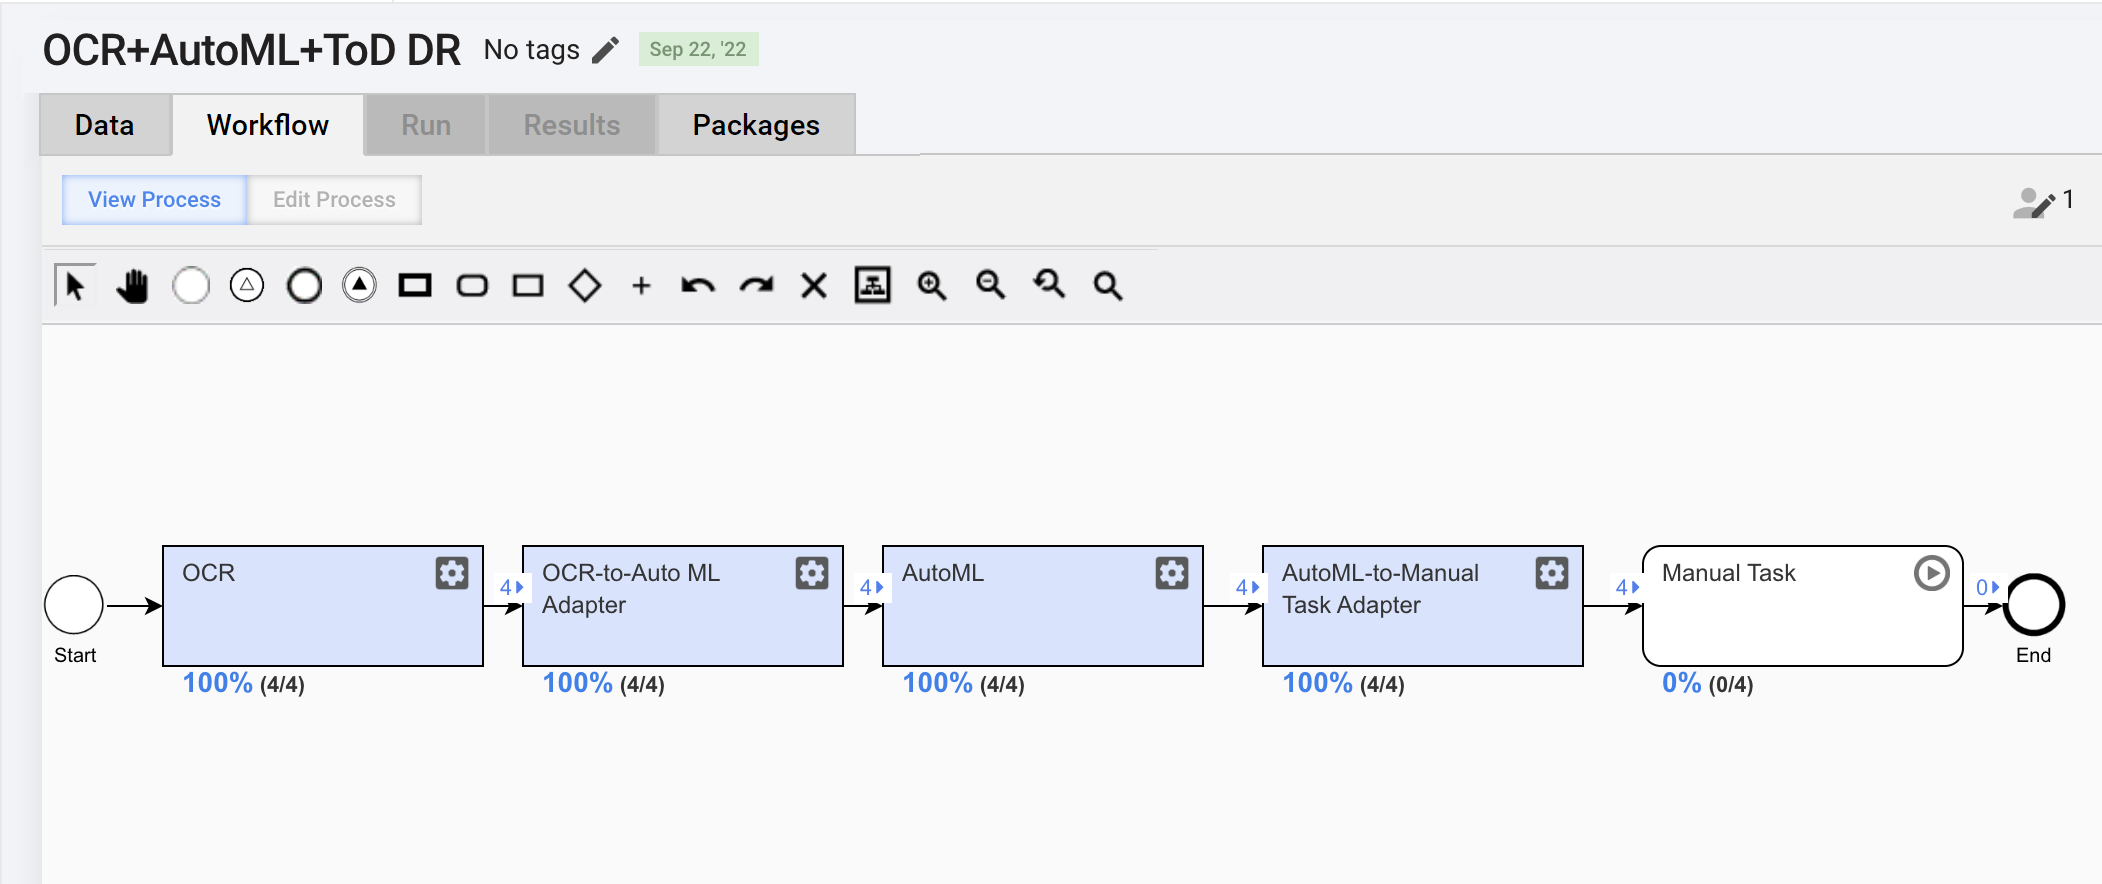Open settings gear on AutoML node
Viewport: 2102px width, 884px height.
coord(1172,573)
